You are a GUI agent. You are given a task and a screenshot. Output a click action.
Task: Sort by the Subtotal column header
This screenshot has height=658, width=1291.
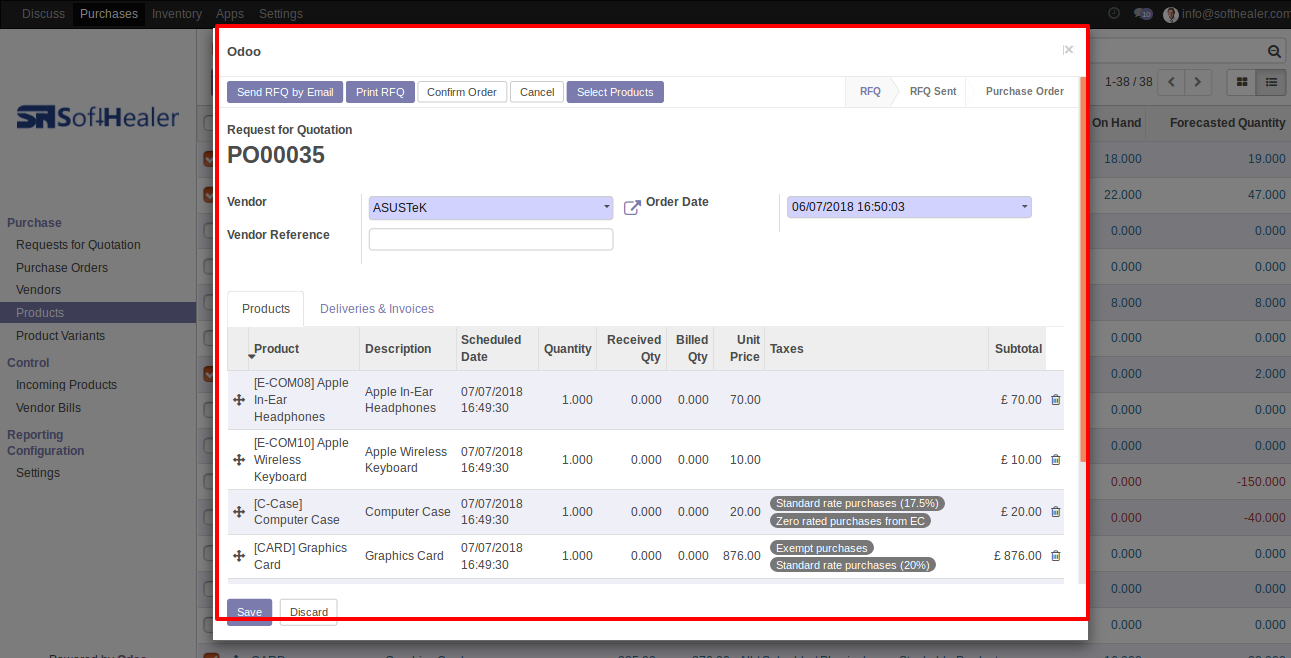coord(1018,349)
